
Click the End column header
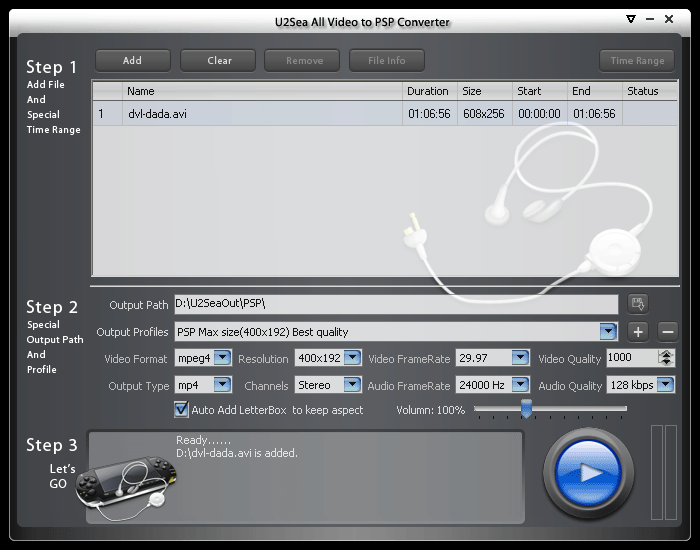594,91
